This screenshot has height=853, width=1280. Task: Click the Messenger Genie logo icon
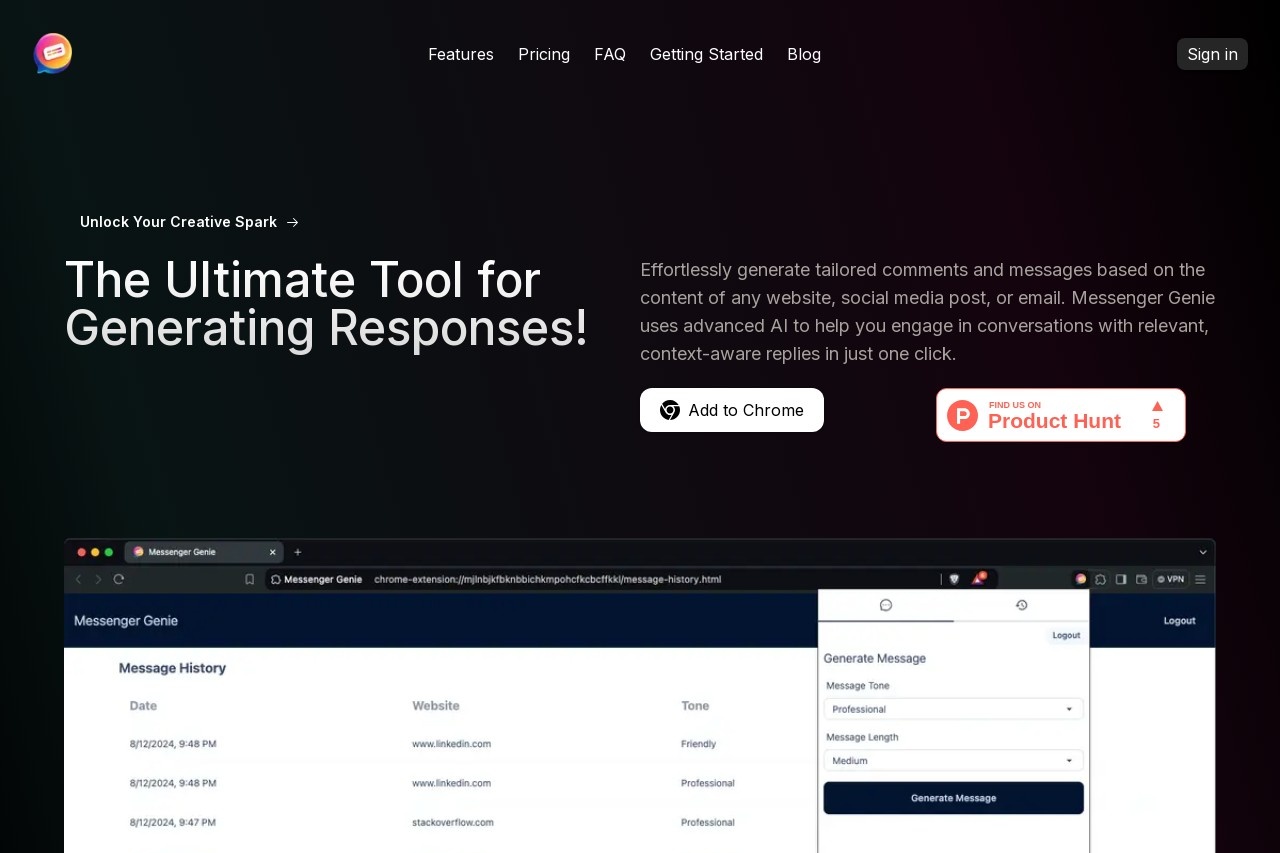click(53, 53)
